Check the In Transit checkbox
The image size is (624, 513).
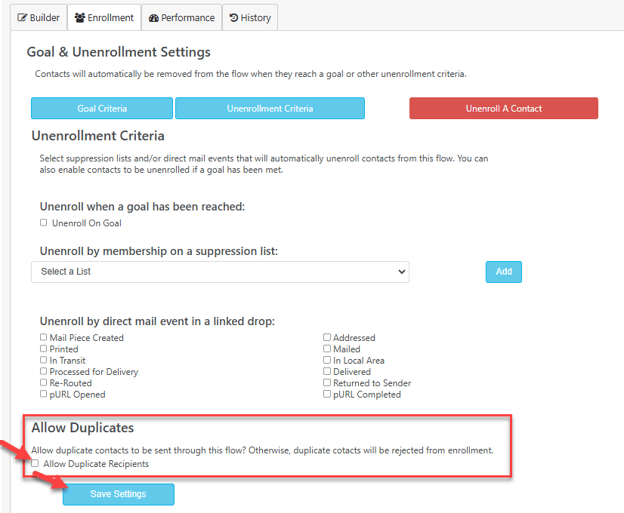pyautogui.click(x=43, y=360)
